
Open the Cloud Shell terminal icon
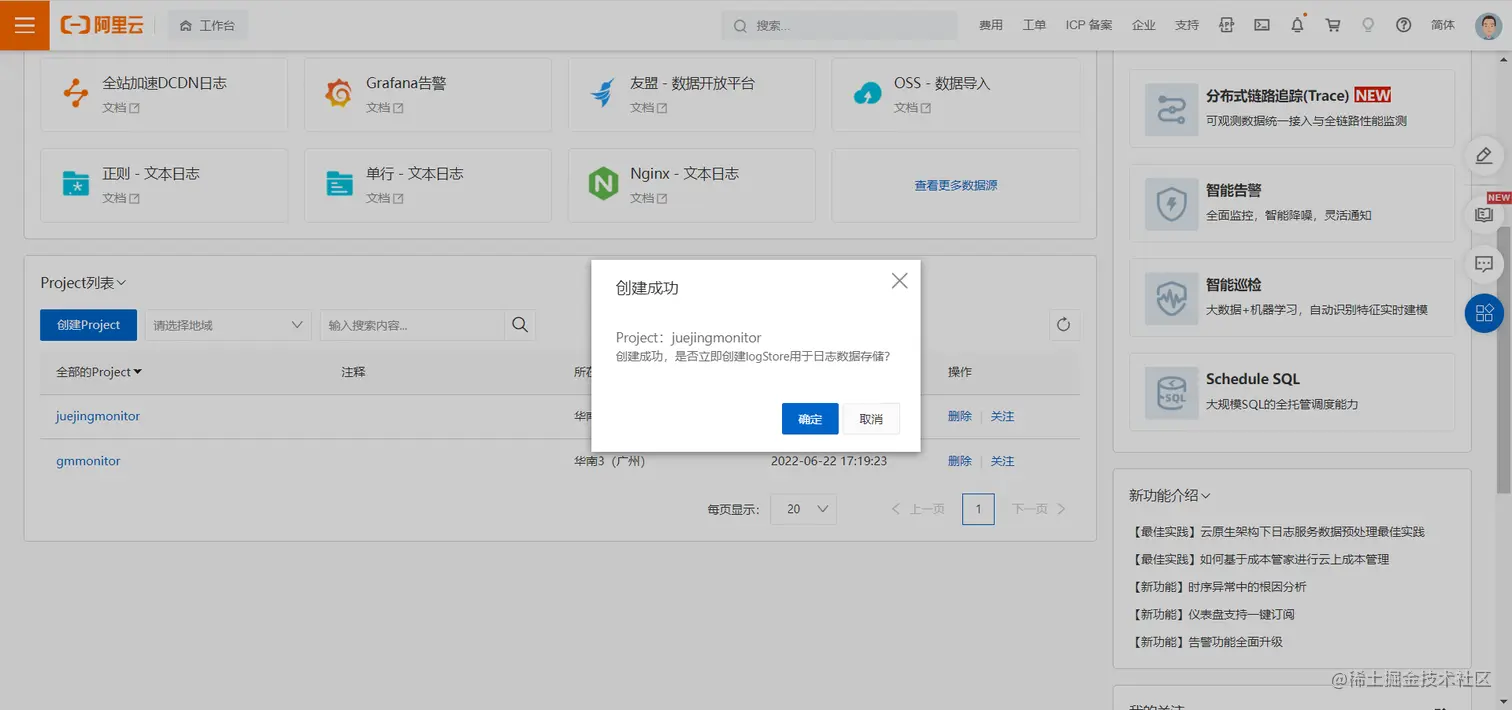click(x=1262, y=25)
